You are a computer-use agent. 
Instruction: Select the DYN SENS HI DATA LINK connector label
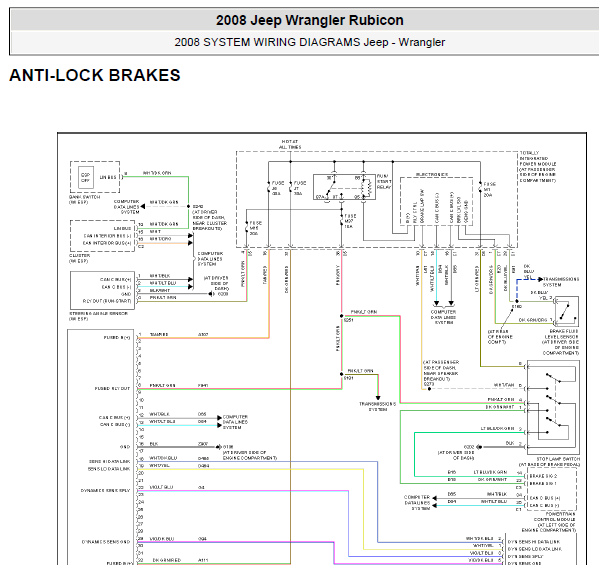pyautogui.click(x=534, y=542)
